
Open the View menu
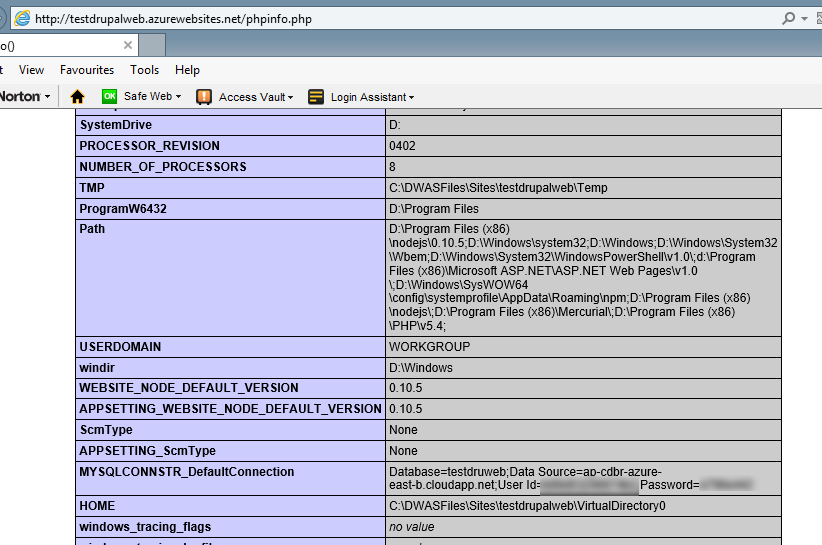(x=31, y=70)
